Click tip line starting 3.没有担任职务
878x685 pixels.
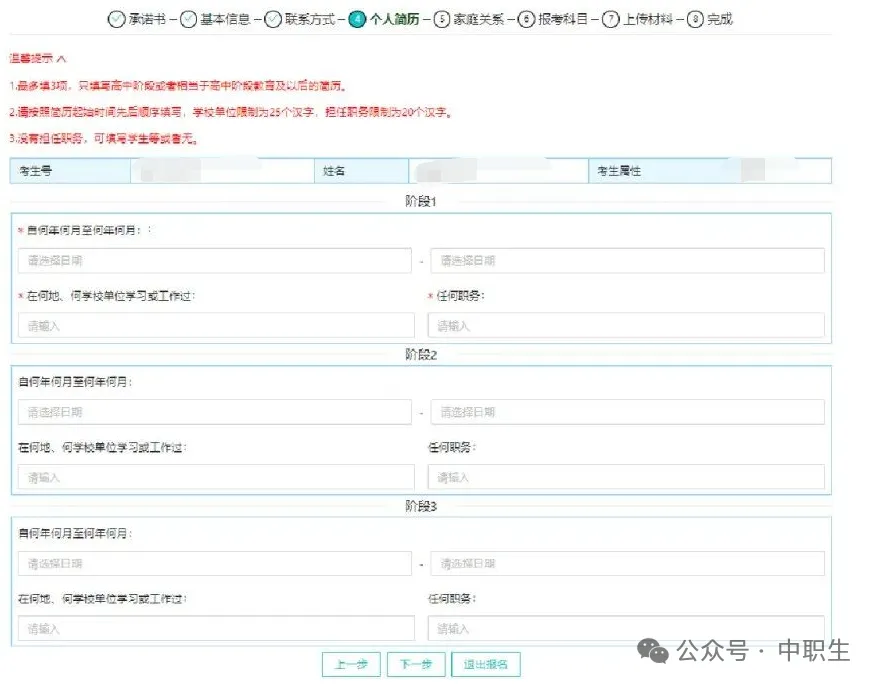[104, 138]
